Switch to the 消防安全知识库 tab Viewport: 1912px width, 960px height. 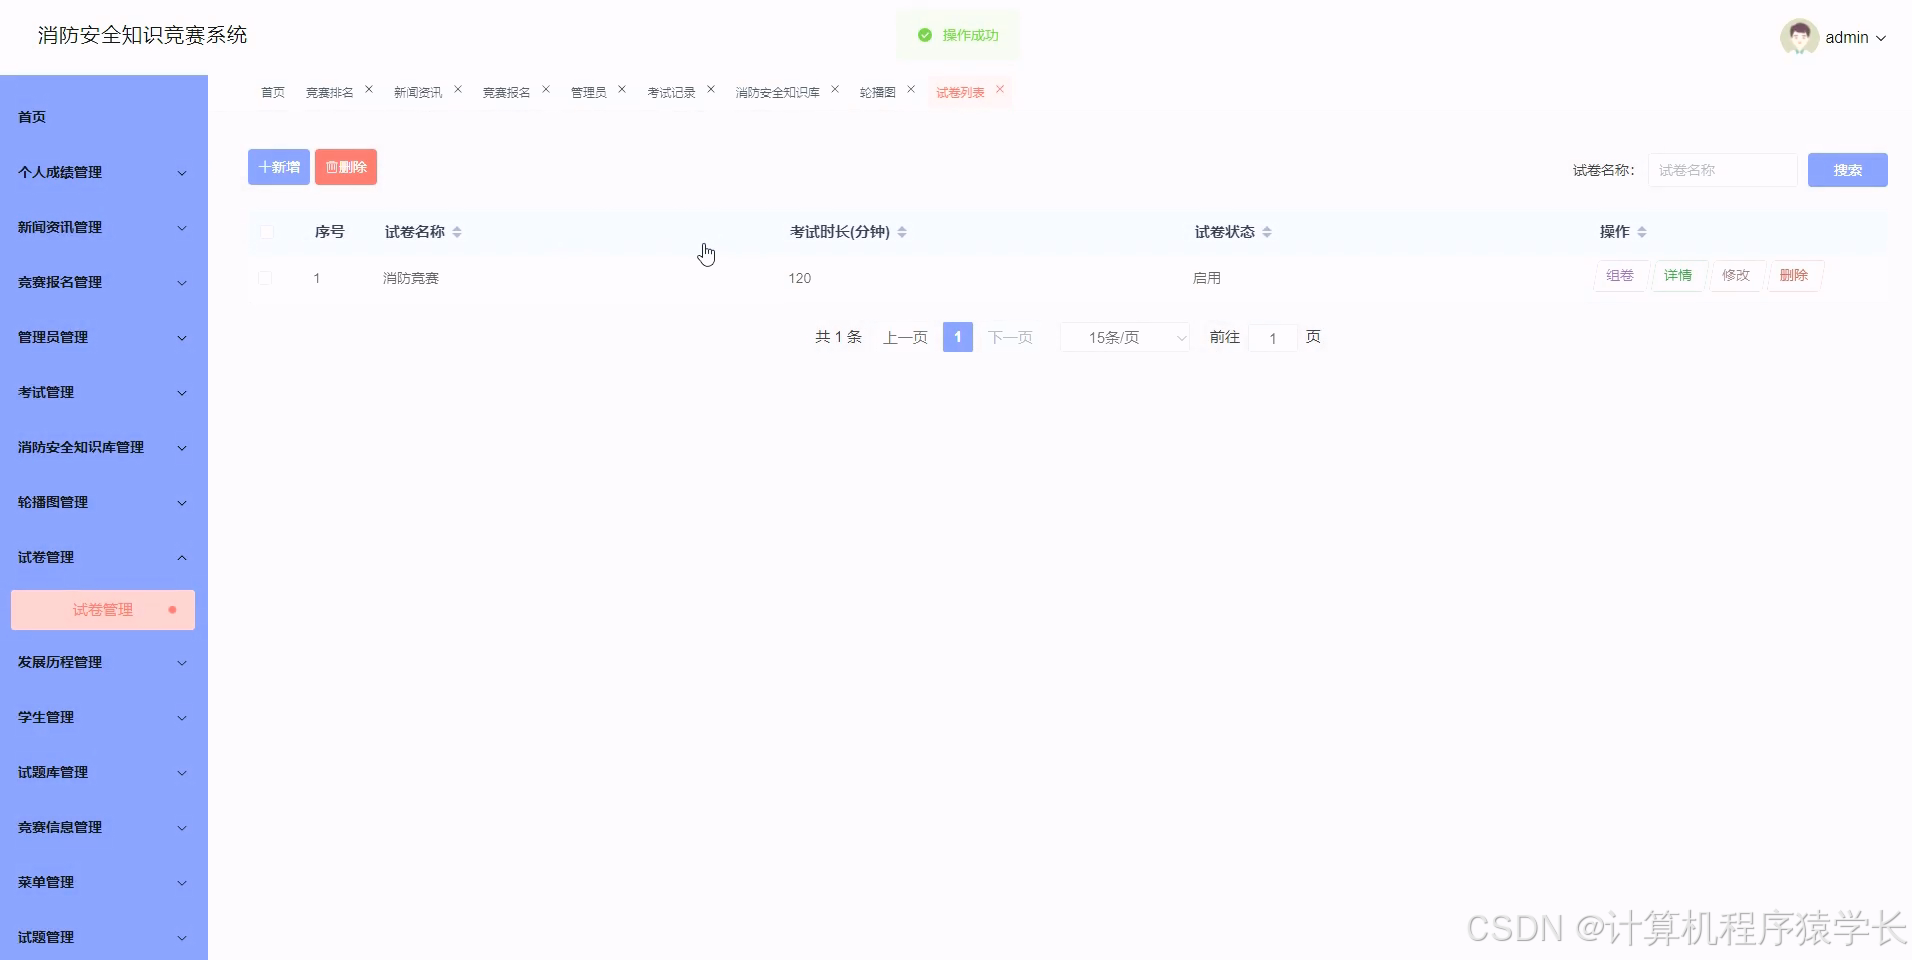coord(778,92)
